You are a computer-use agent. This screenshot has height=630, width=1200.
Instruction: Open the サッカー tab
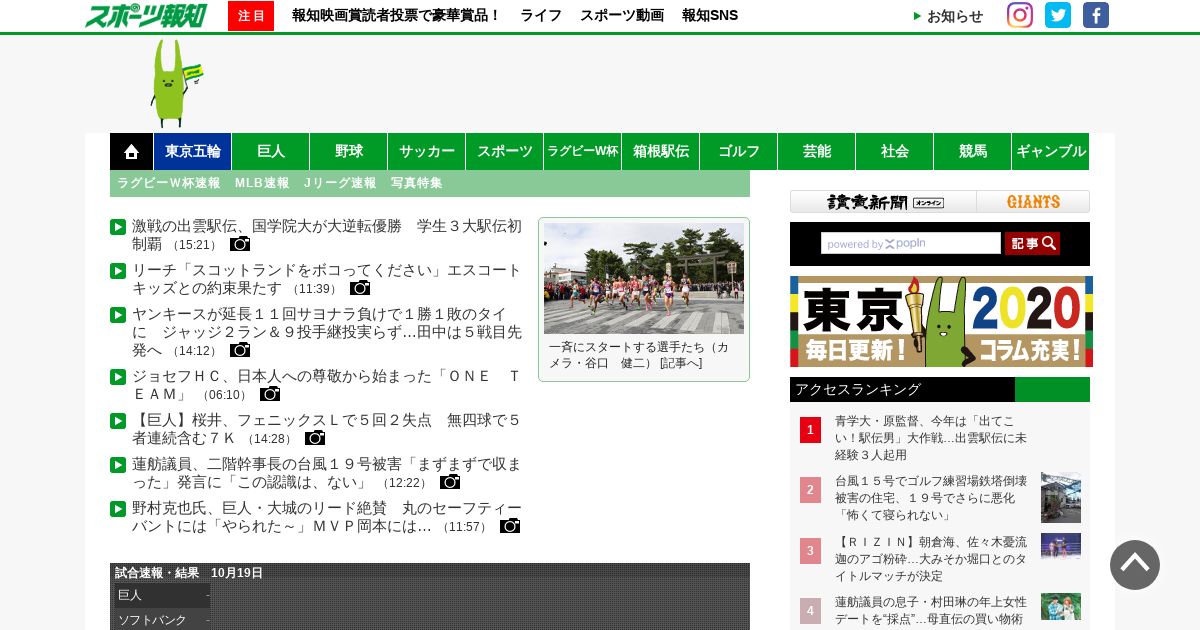click(x=427, y=151)
